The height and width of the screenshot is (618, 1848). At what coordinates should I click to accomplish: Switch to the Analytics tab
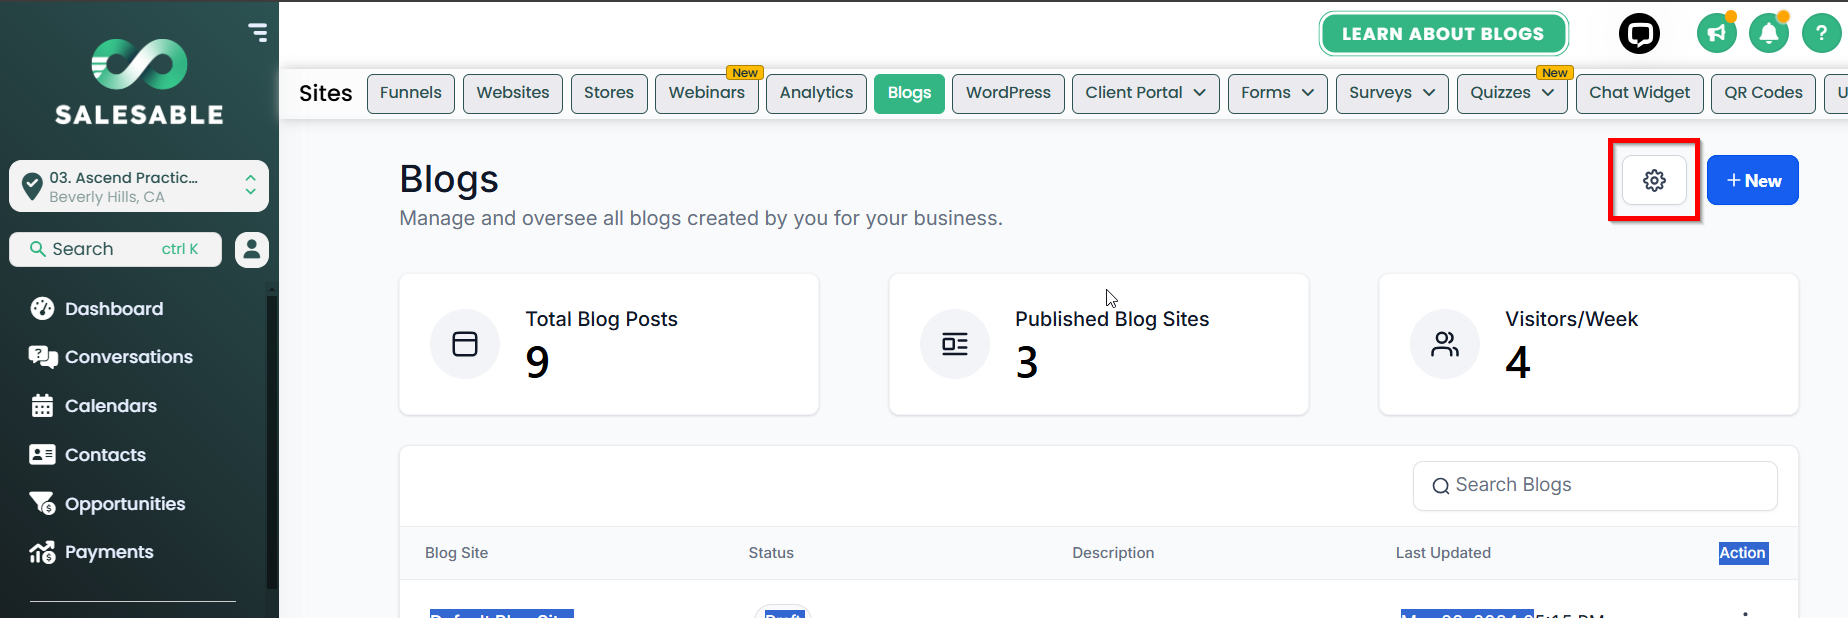pyautogui.click(x=816, y=93)
